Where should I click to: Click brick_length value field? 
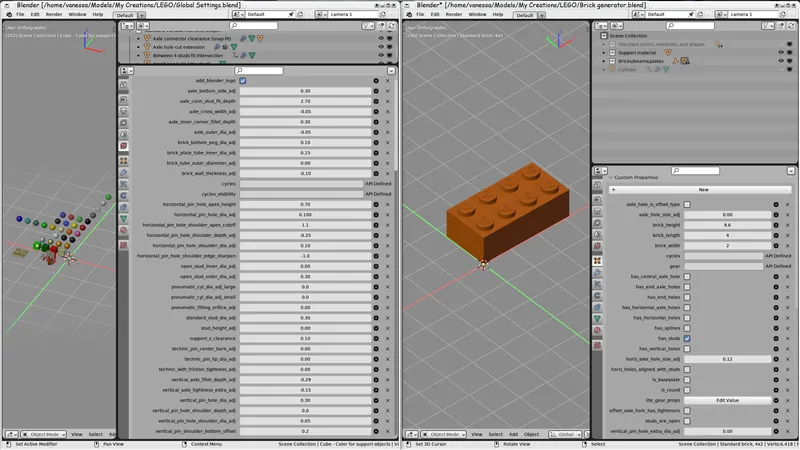[x=728, y=235]
